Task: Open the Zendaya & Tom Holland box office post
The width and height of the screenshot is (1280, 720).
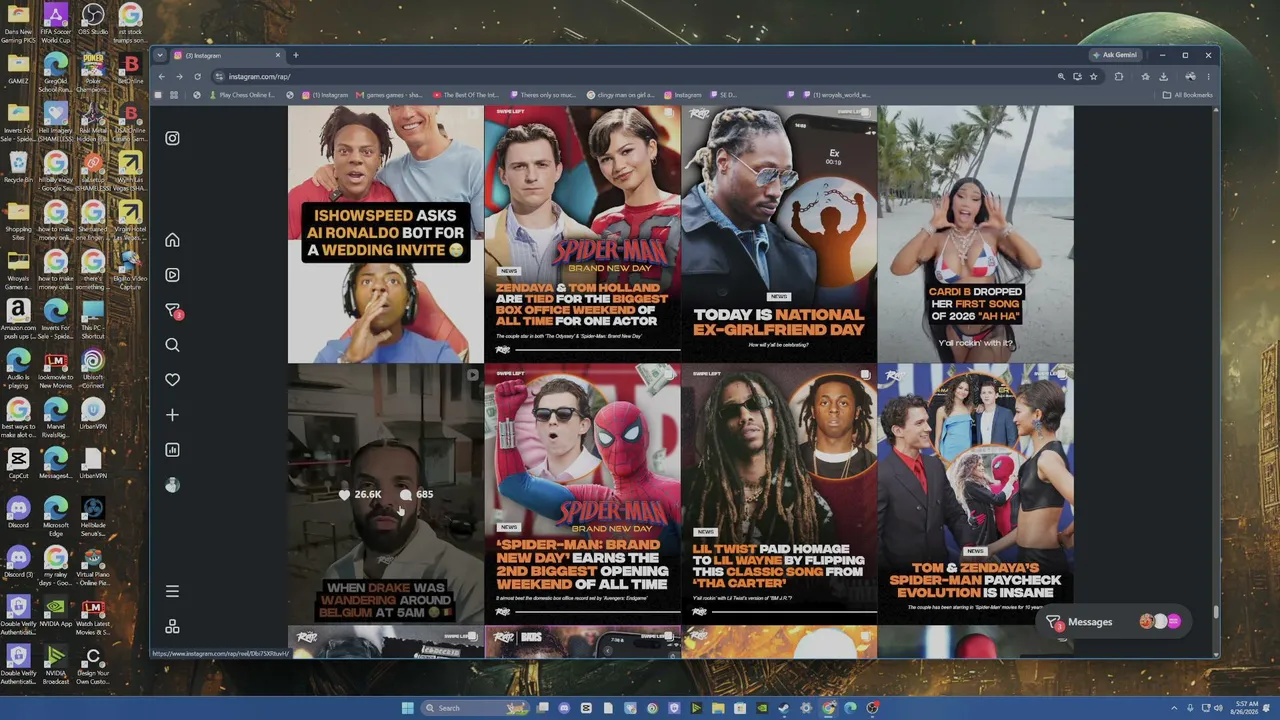Action: (x=582, y=234)
